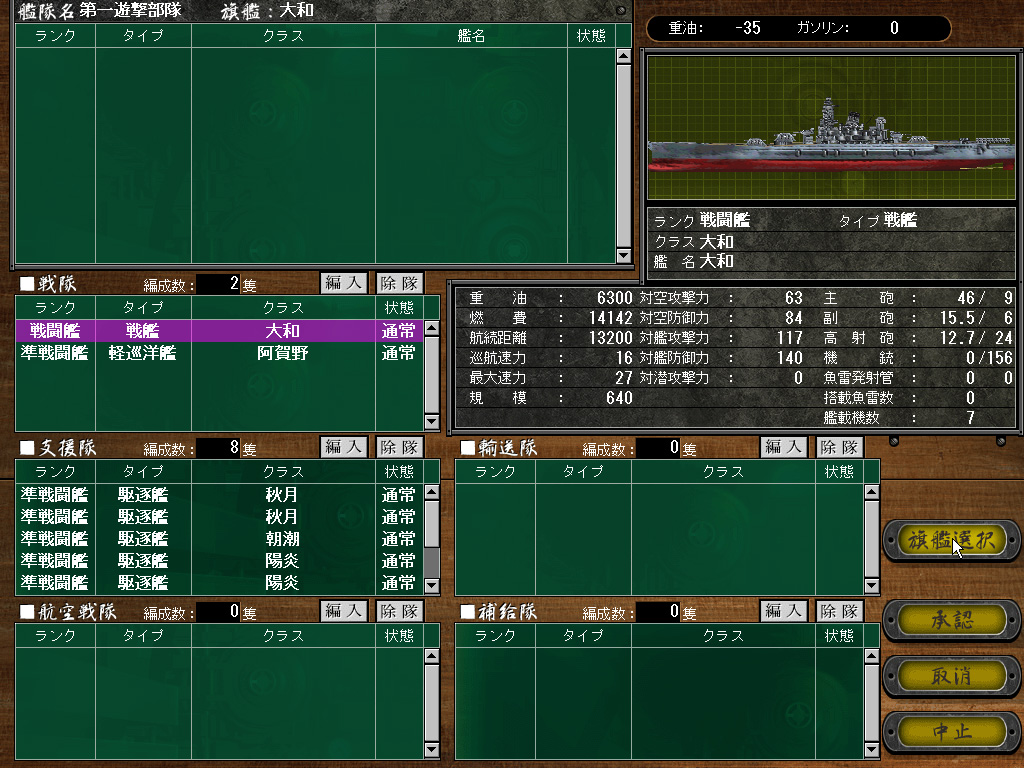This screenshot has width=1024, height=768.
Task: Click the 旗艦選択 button
Action: pos(951,540)
